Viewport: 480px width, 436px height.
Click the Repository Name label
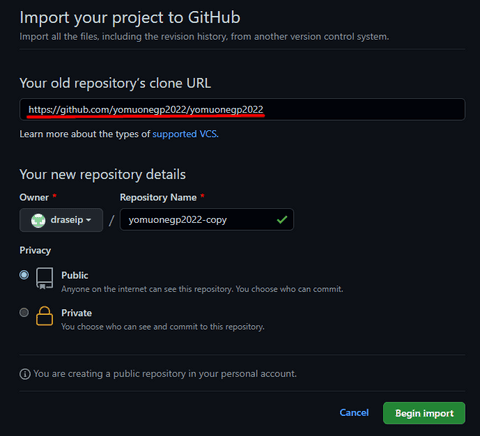(x=158, y=197)
